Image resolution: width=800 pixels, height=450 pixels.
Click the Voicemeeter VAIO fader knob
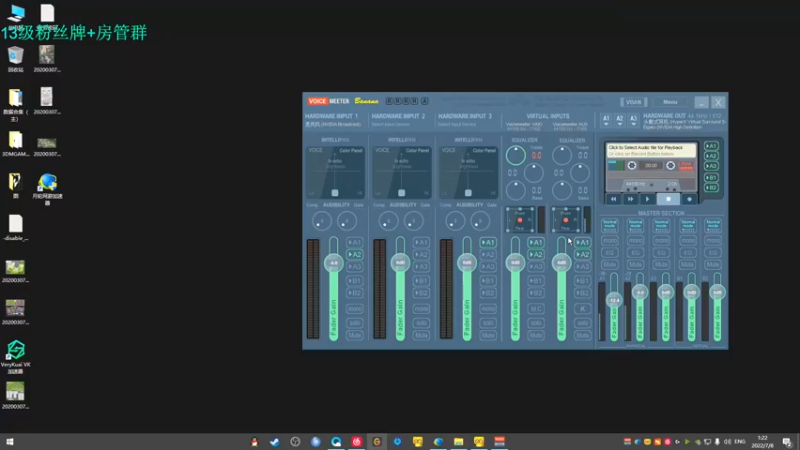click(515, 263)
